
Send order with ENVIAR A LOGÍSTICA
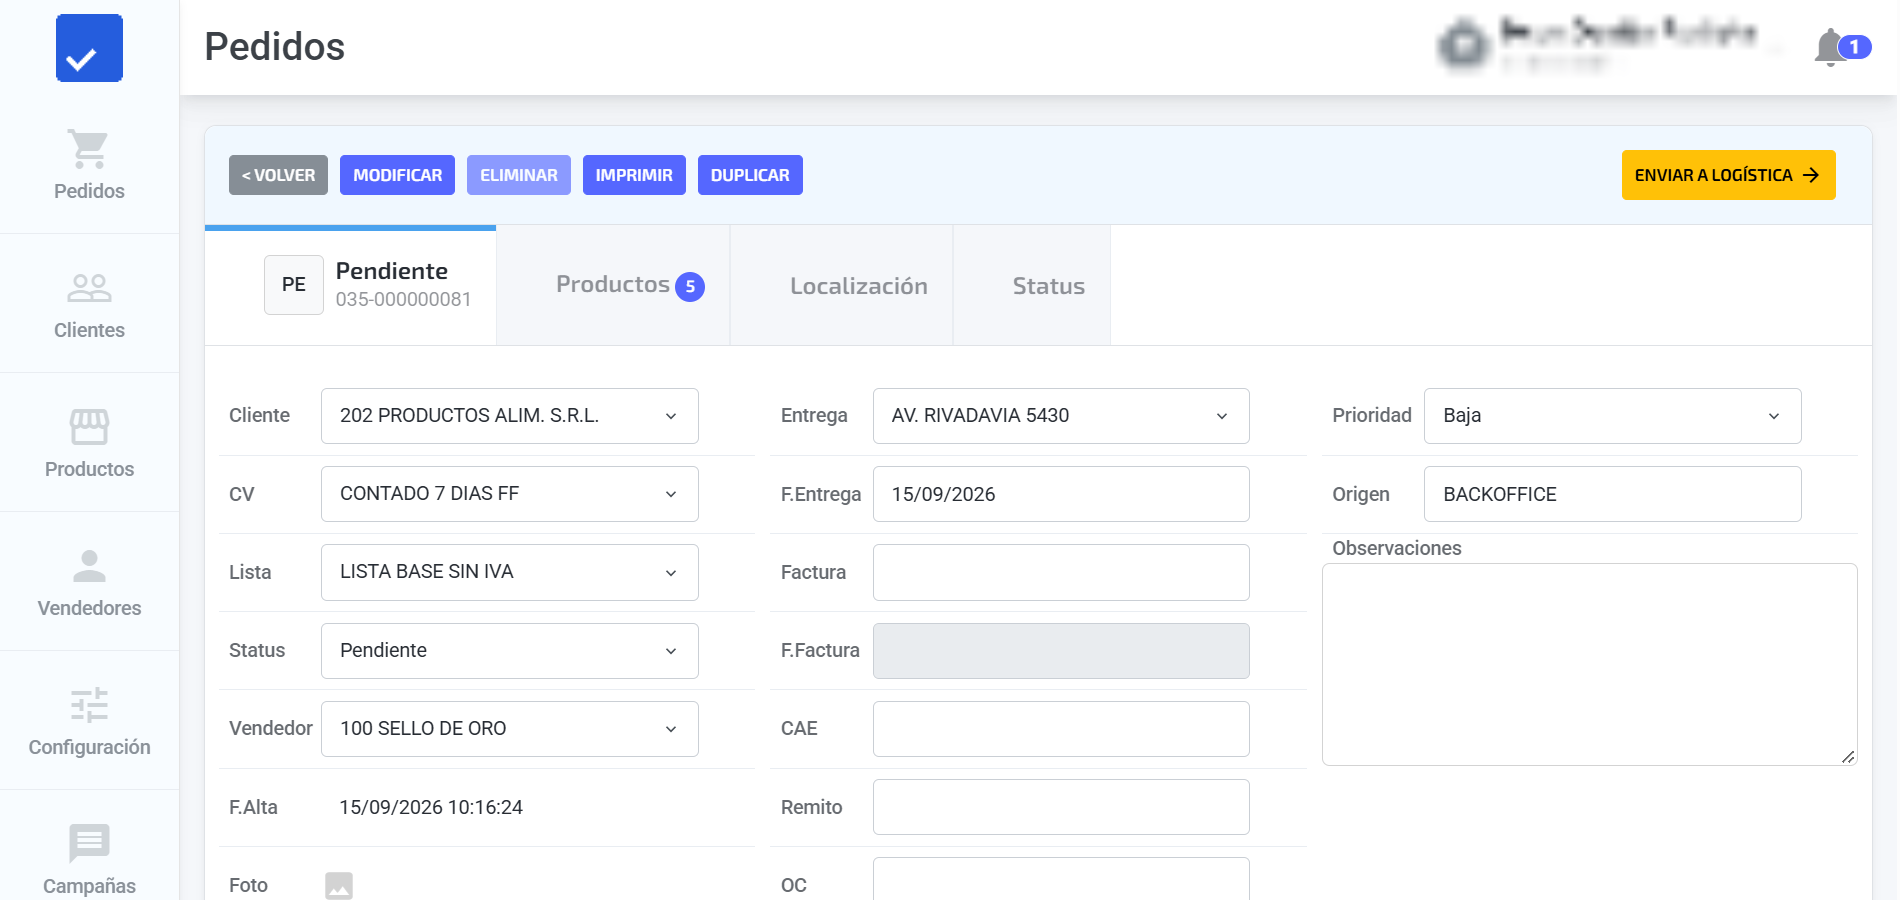1728,175
